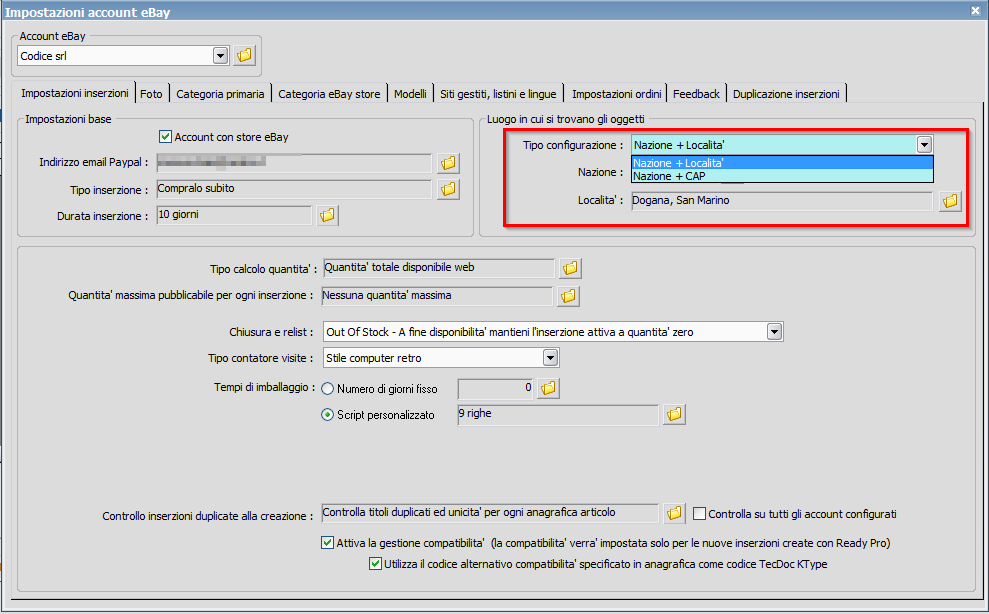This screenshot has height=614, width=989.
Task: Toggle Utilizza il codice alternativo compatibilita' checkbox
Action: coord(375,564)
